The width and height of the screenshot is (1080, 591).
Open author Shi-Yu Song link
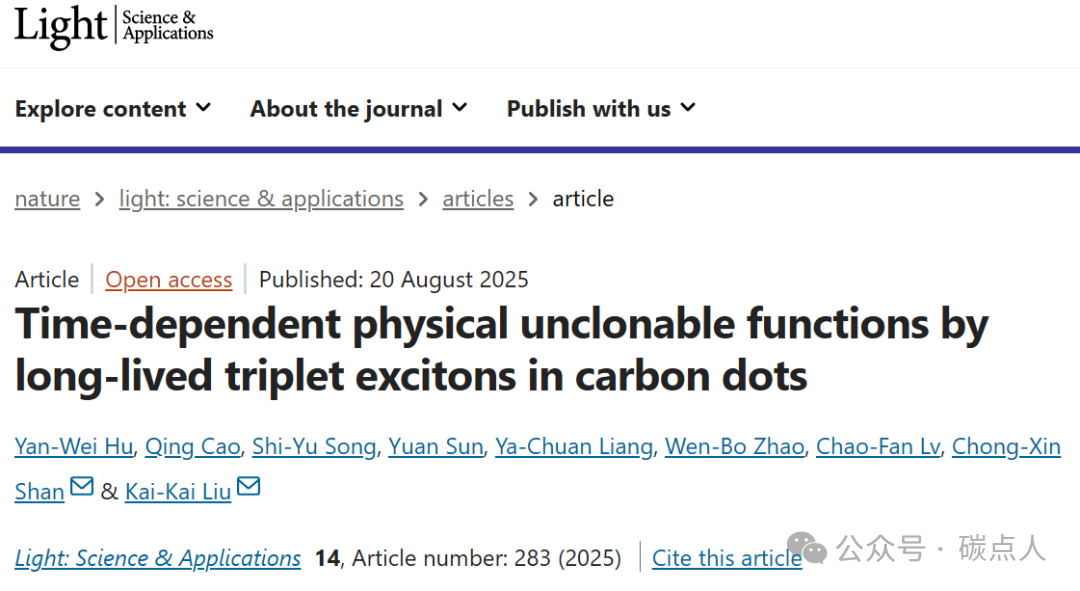click(314, 446)
